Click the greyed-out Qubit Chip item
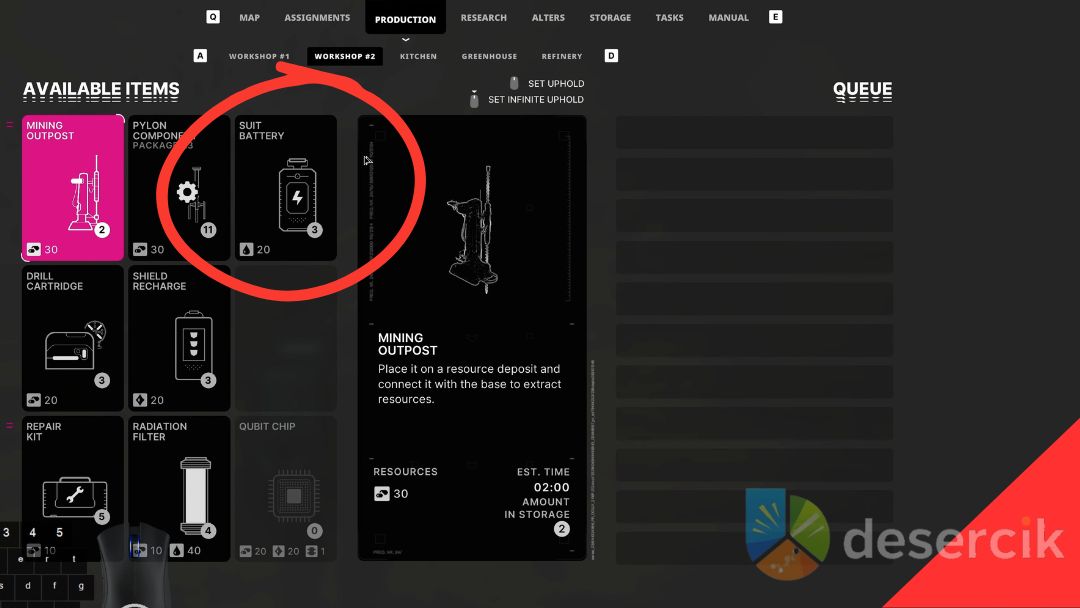1080x608 pixels. pyautogui.click(x=285, y=488)
